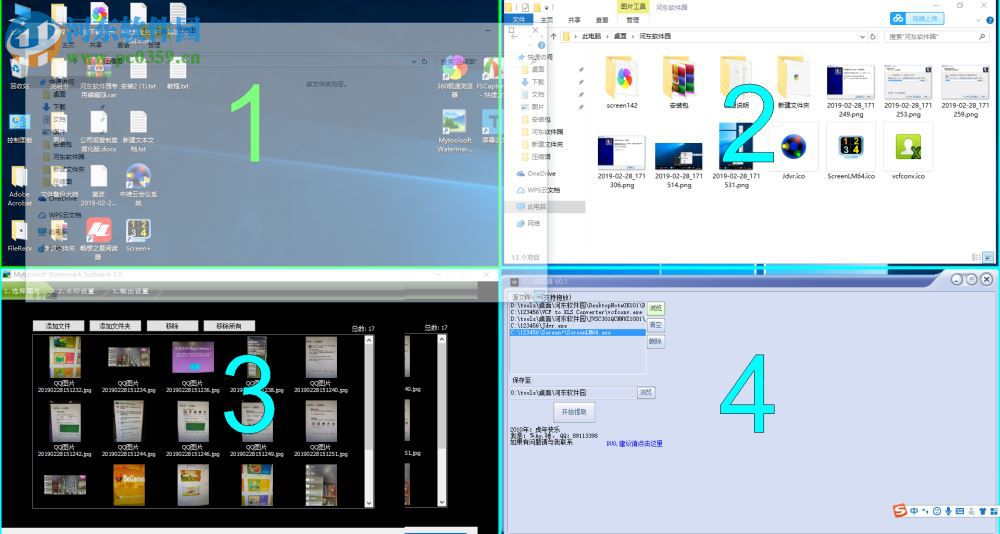Image resolution: width=1000 pixels, height=534 pixels.
Task: Click 删除 button in icon extractor
Action: coord(656,341)
